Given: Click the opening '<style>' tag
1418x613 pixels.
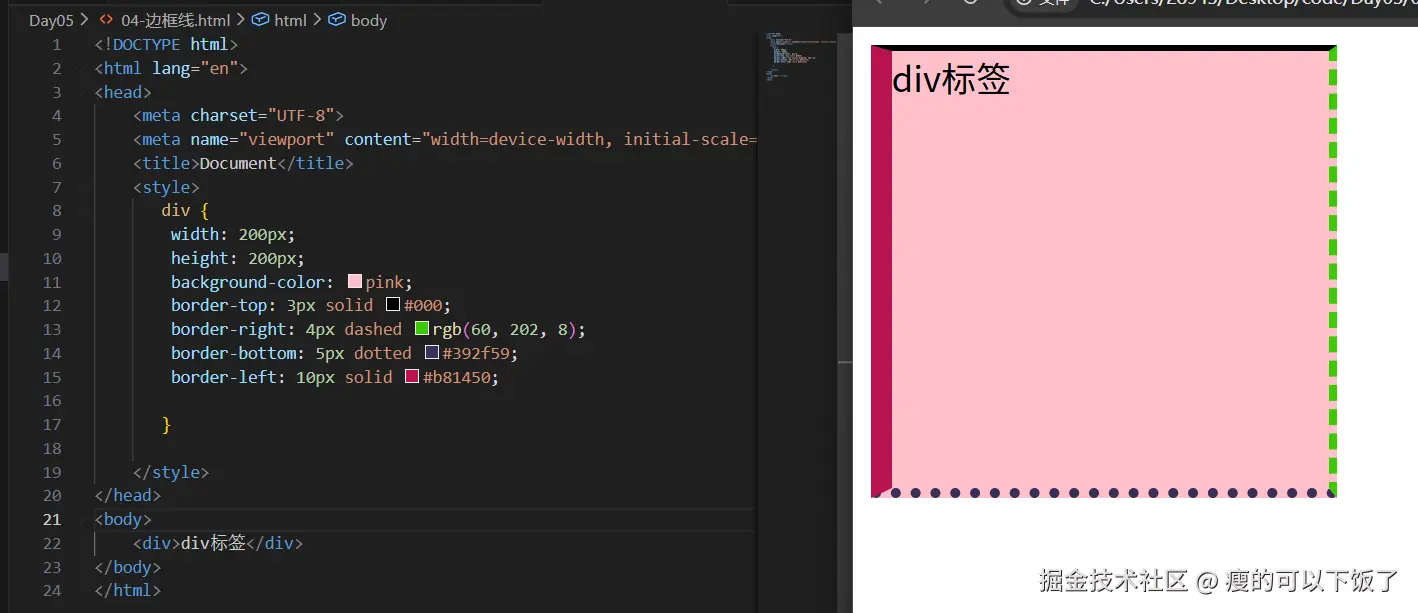Looking at the screenshot, I should pos(166,187).
